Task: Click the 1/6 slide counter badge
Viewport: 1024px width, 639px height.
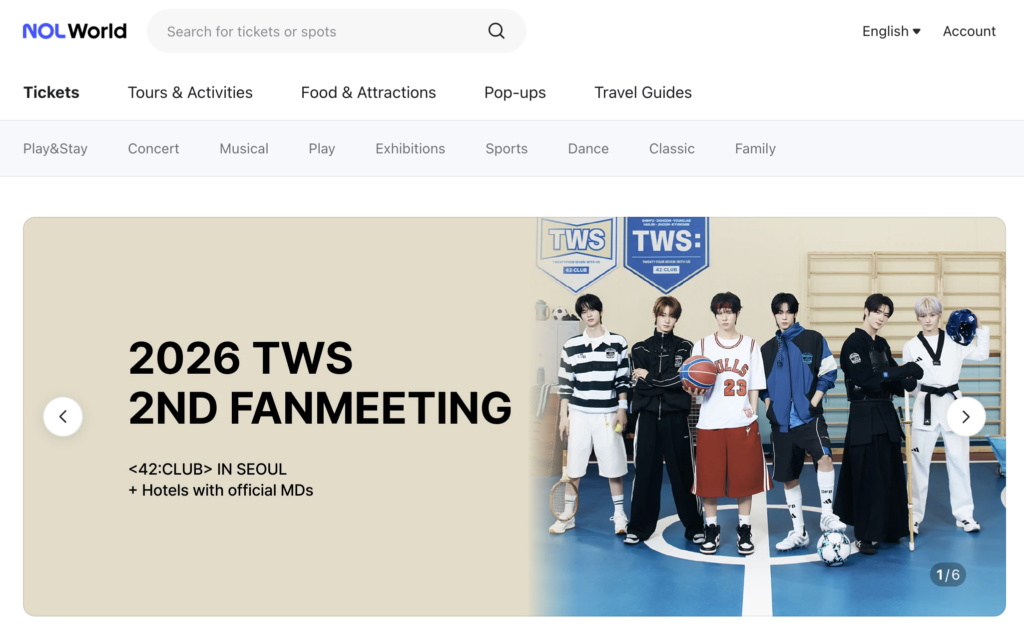Action: point(948,575)
